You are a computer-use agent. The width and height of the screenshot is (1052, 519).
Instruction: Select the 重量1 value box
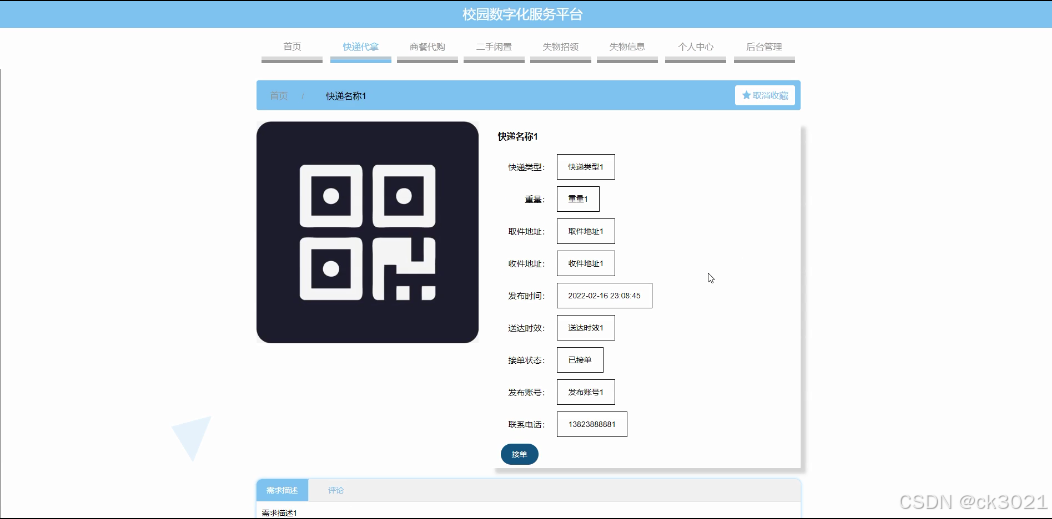point(578,199)
